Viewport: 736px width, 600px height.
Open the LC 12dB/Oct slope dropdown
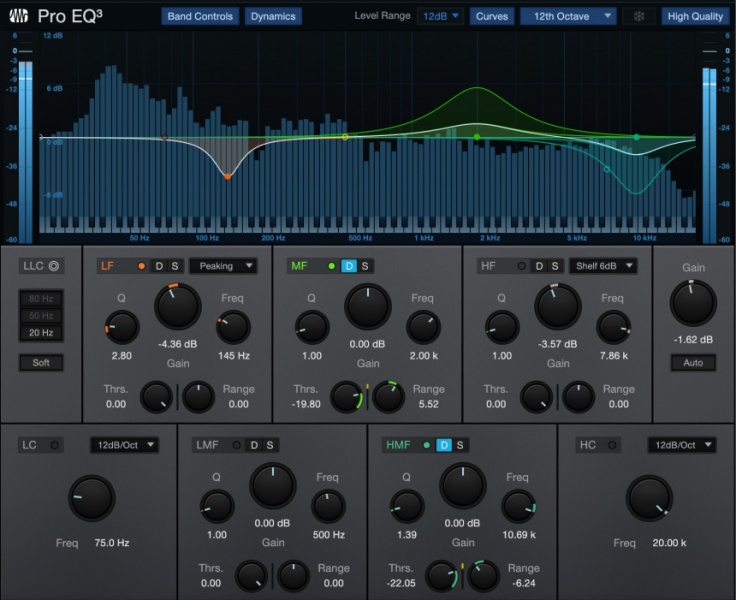(124, 445)
